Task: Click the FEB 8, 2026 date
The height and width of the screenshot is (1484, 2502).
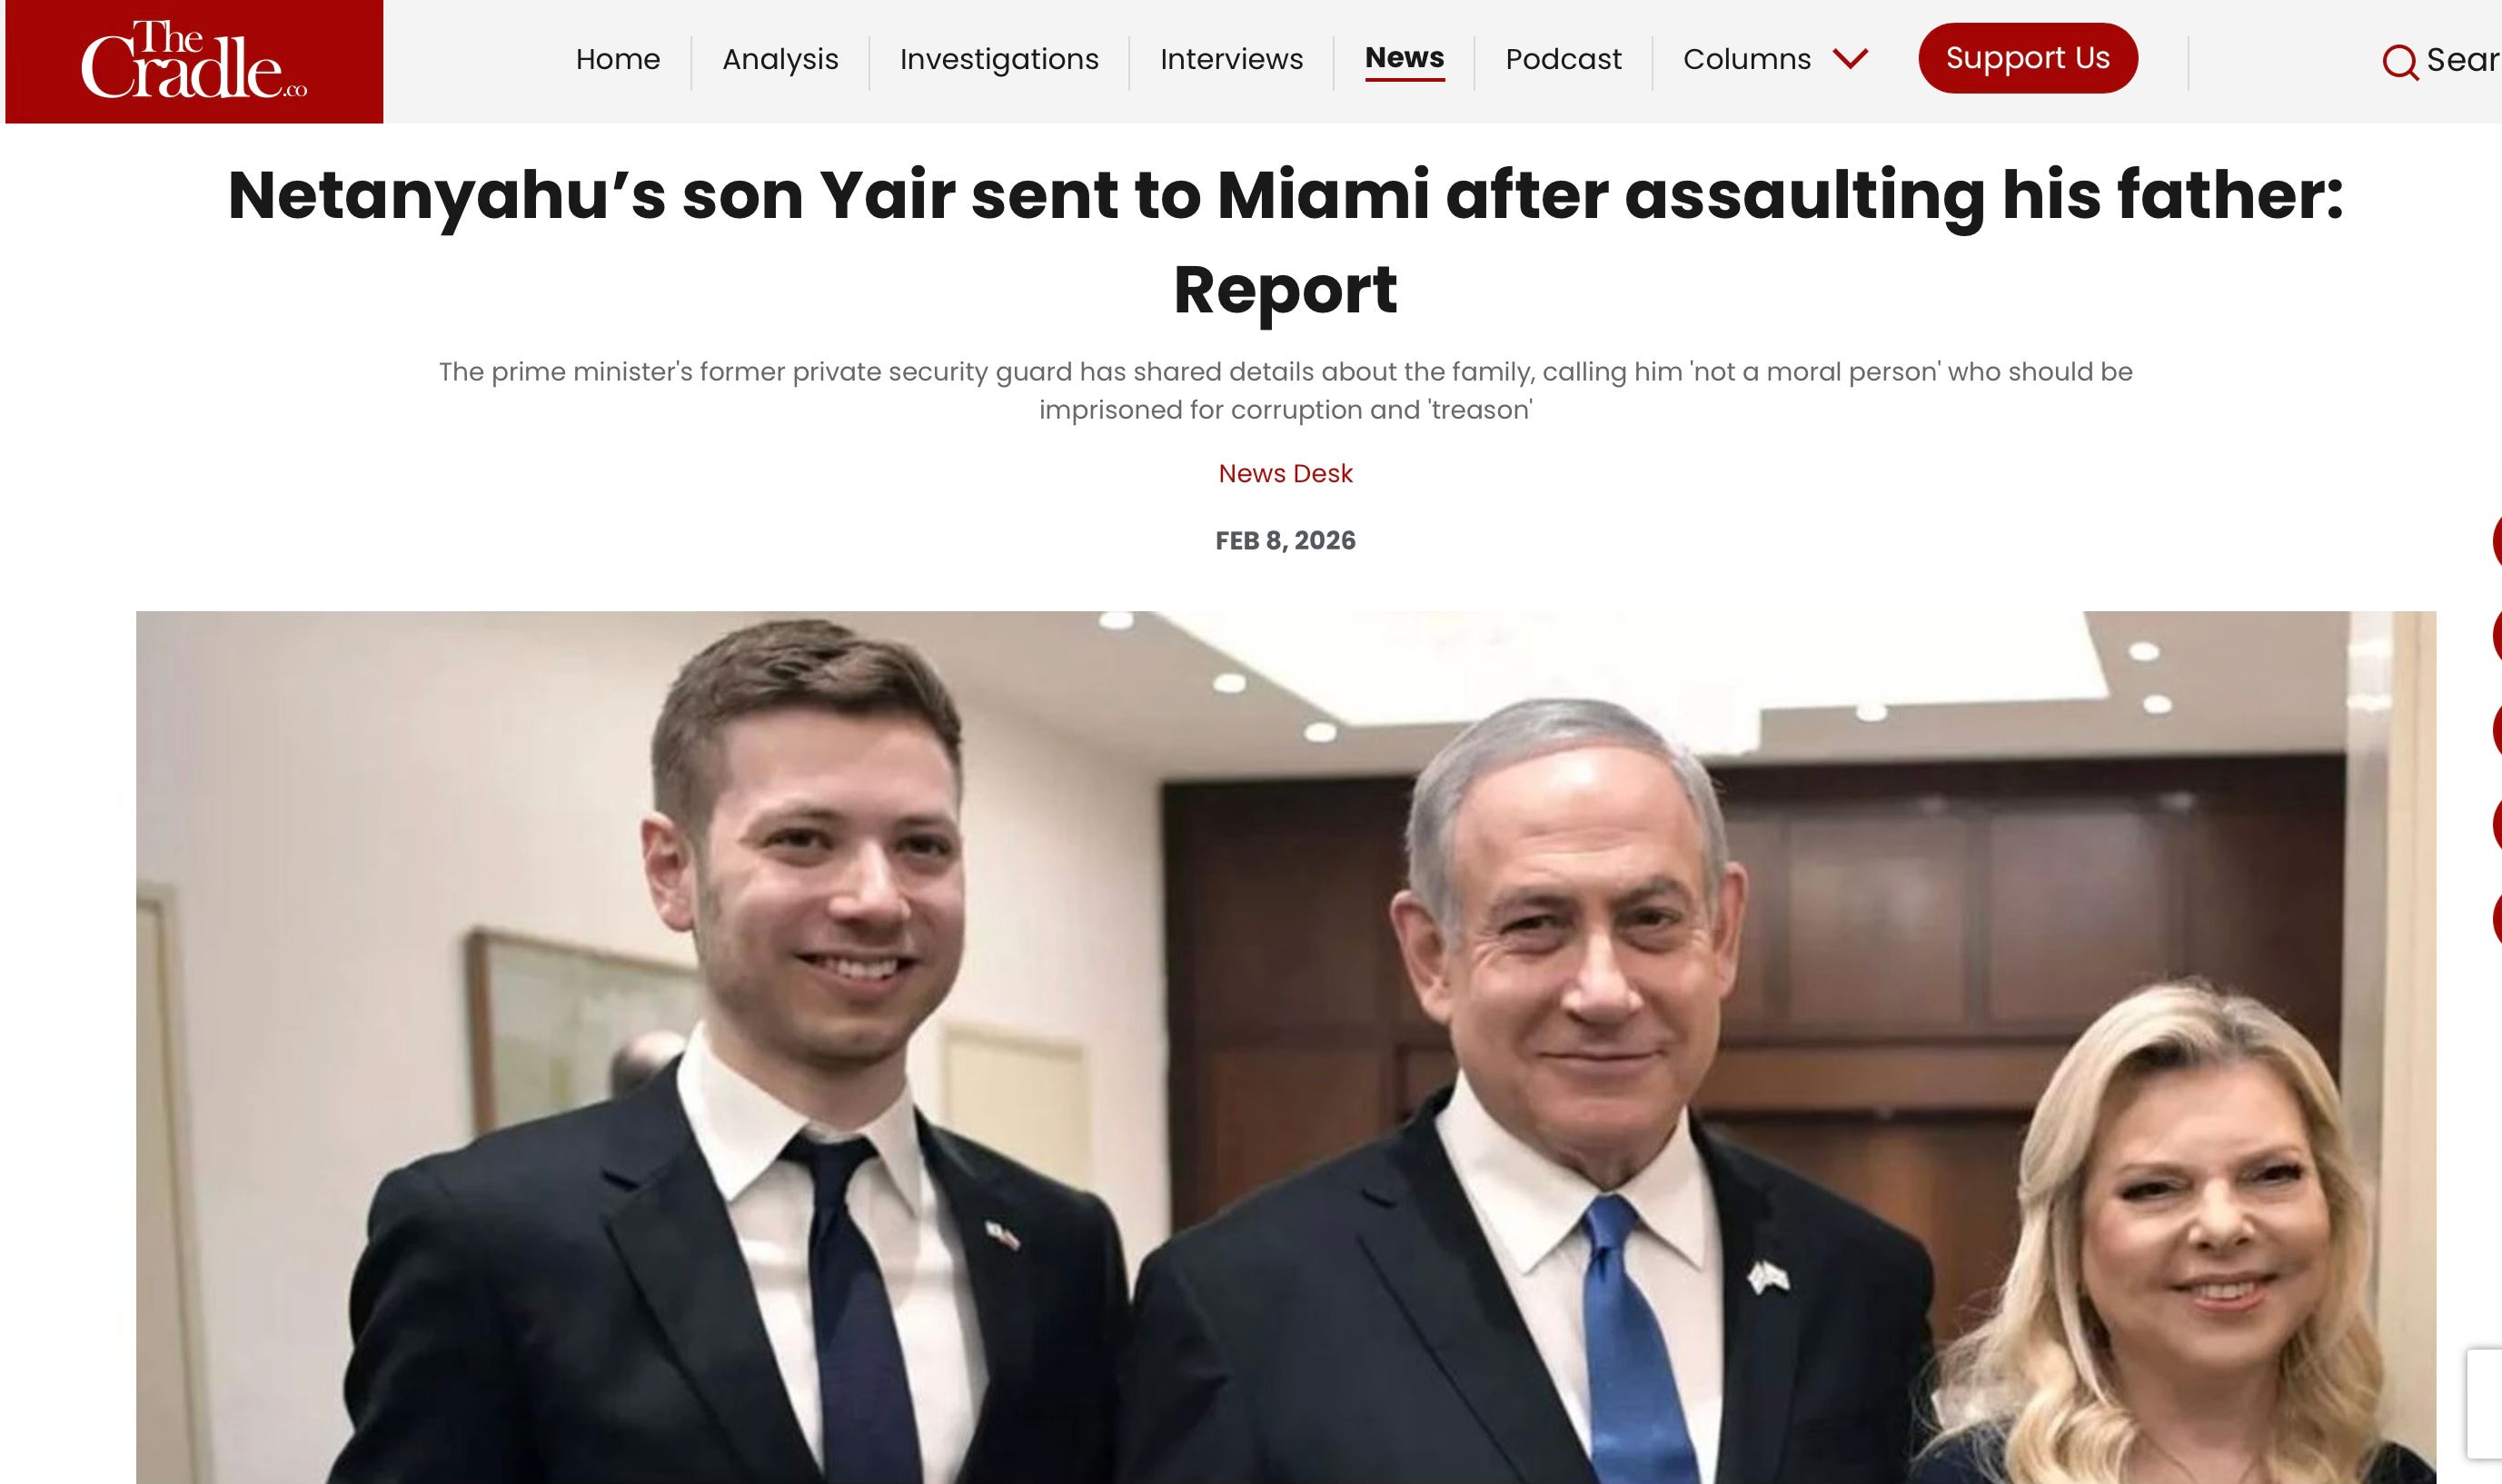Action: tap(1285, 541)
